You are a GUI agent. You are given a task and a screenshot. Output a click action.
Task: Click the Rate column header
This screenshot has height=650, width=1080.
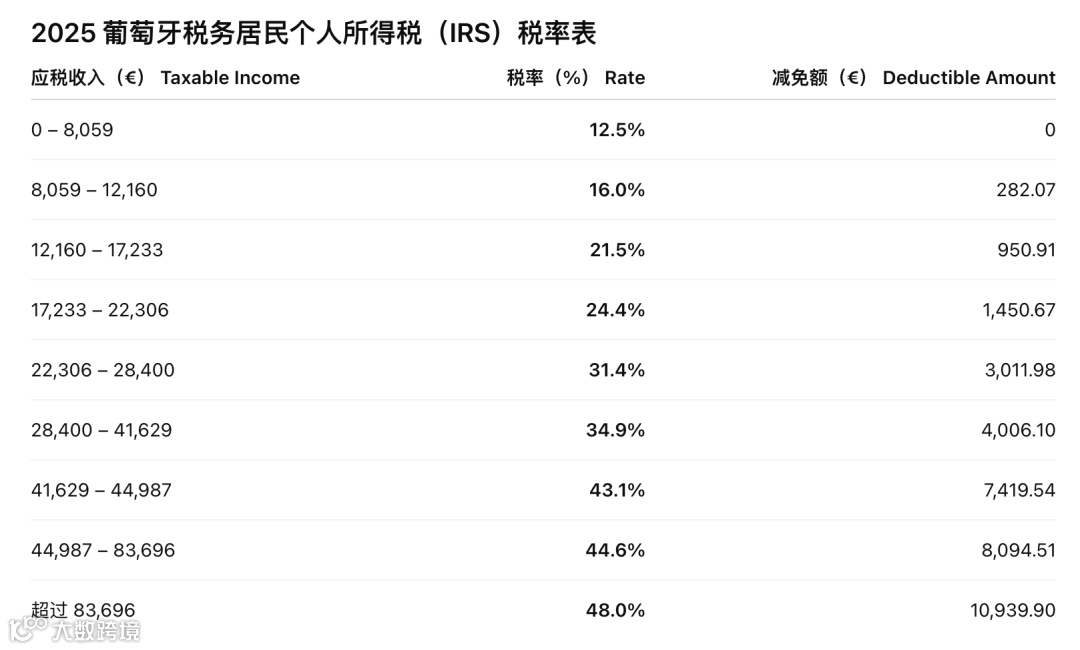[x=575, y=78]
